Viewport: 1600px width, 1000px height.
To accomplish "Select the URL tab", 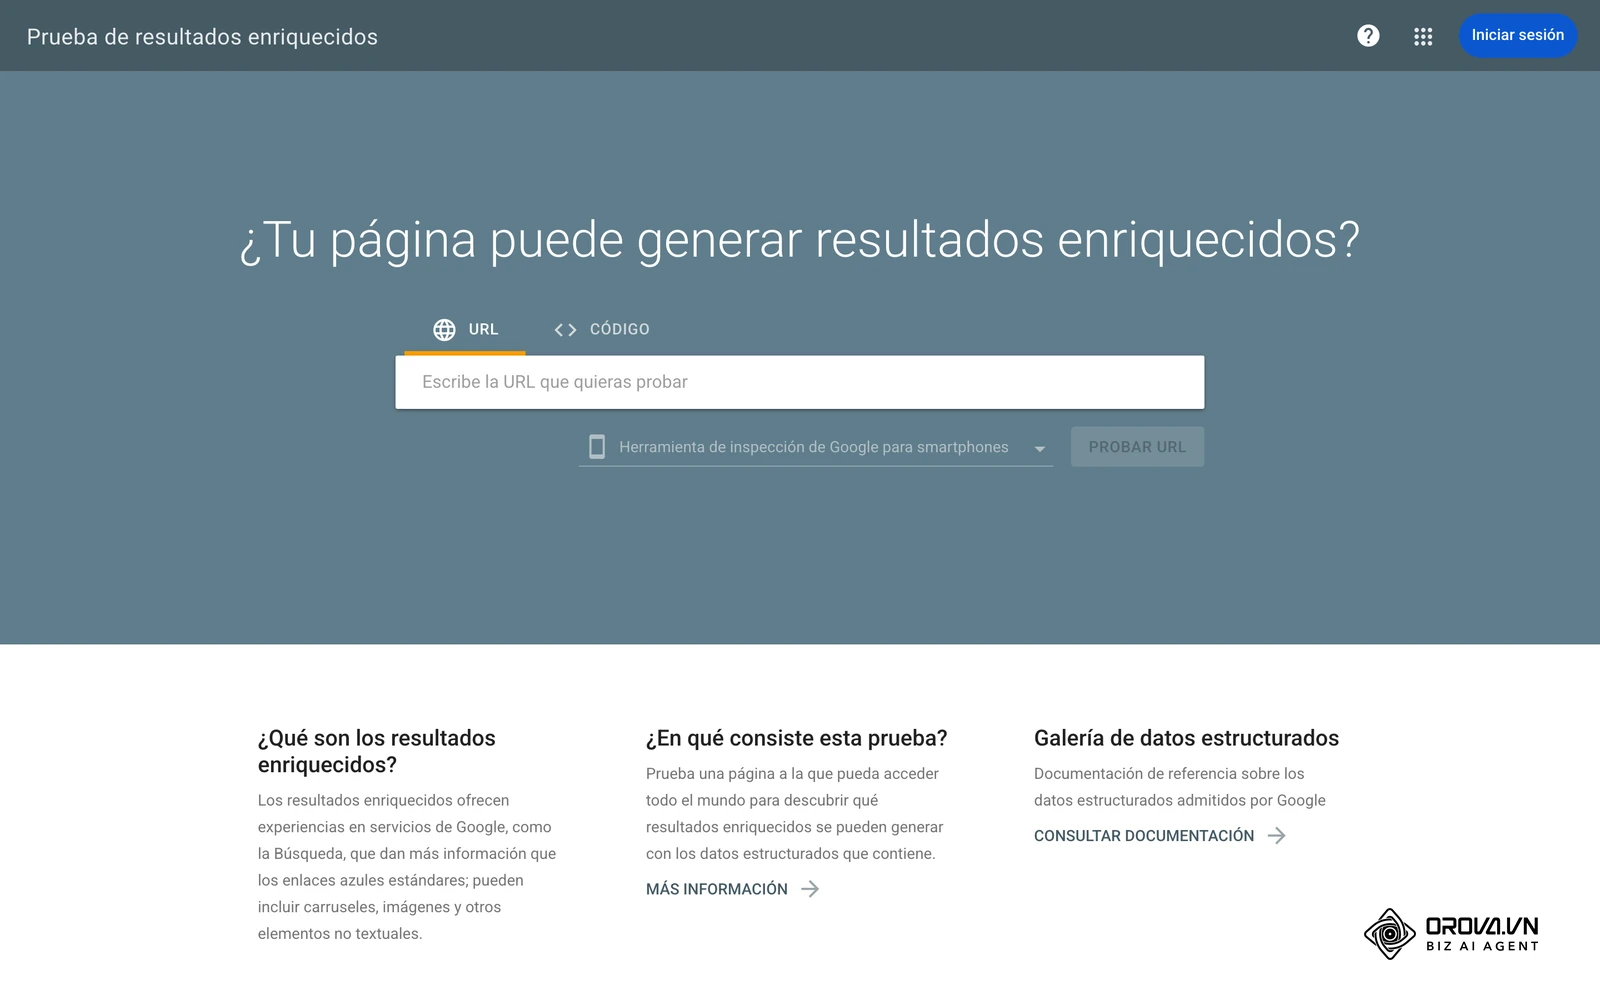I will pos(465,329).
